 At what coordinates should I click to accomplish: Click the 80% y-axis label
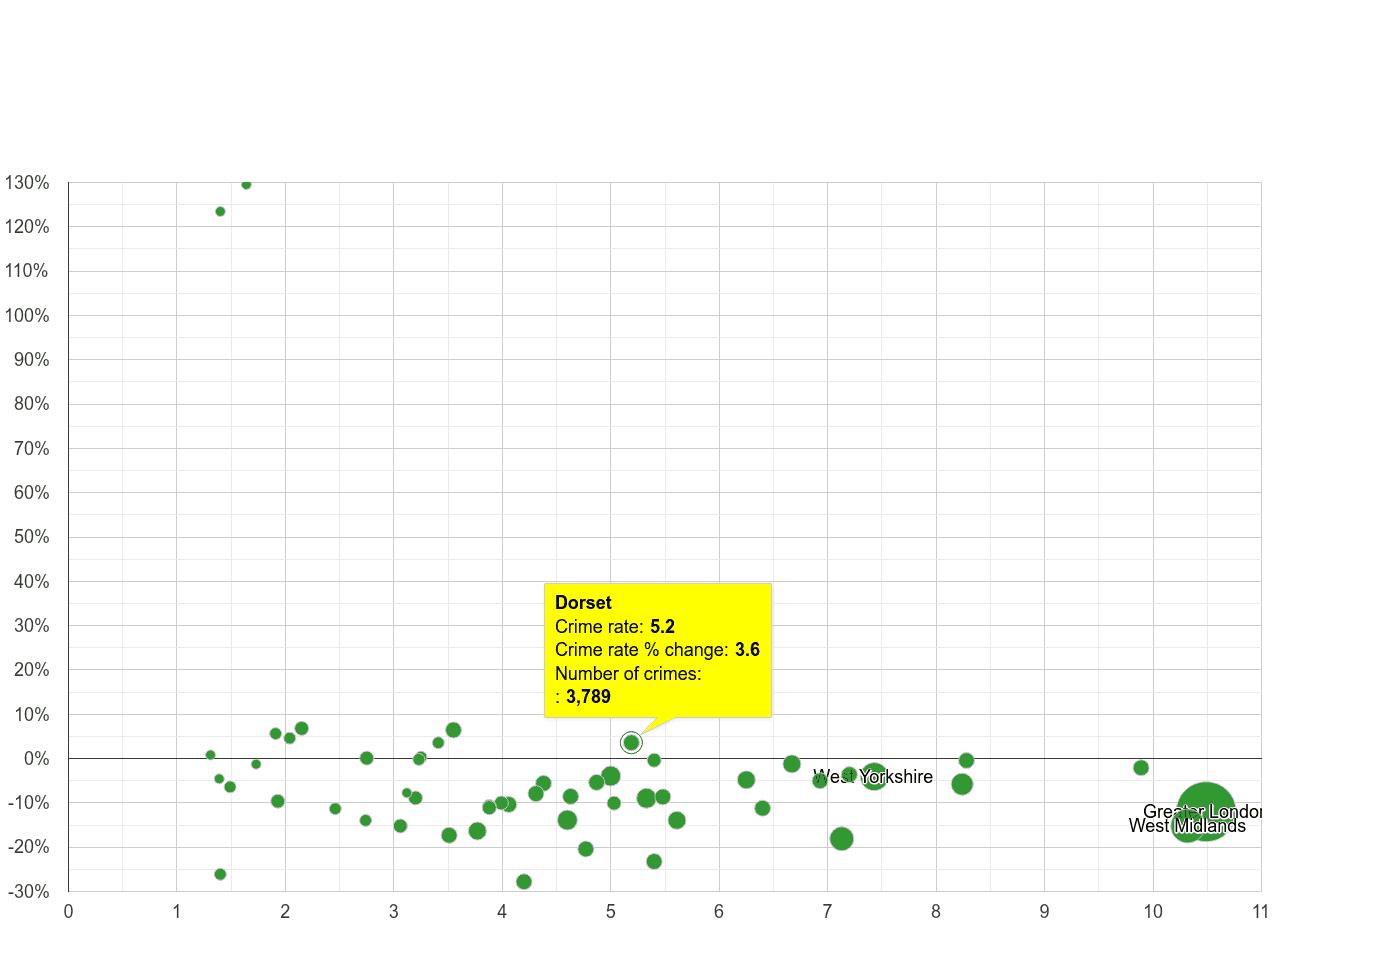click(x=31, y=404)
